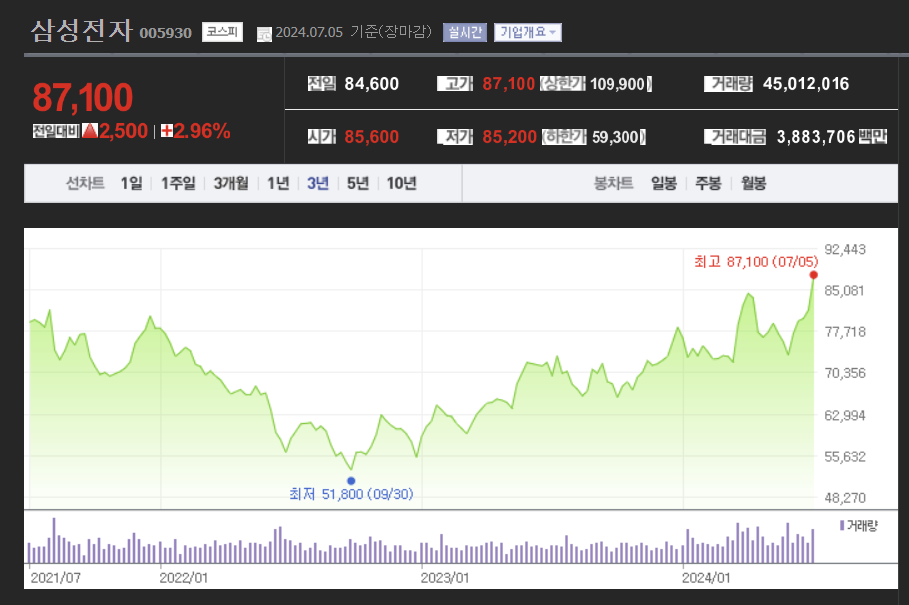
Task: Click the 전일 value 84,600
Action: tap(372, 84)
